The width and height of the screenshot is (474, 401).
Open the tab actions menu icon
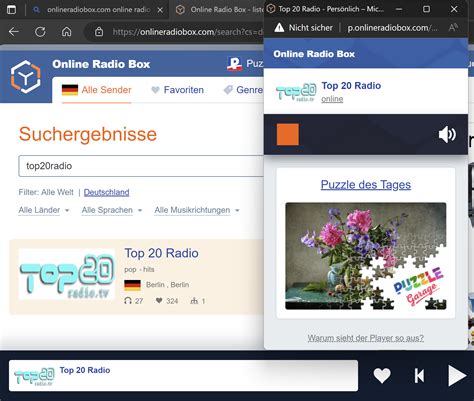pos(11,10)
